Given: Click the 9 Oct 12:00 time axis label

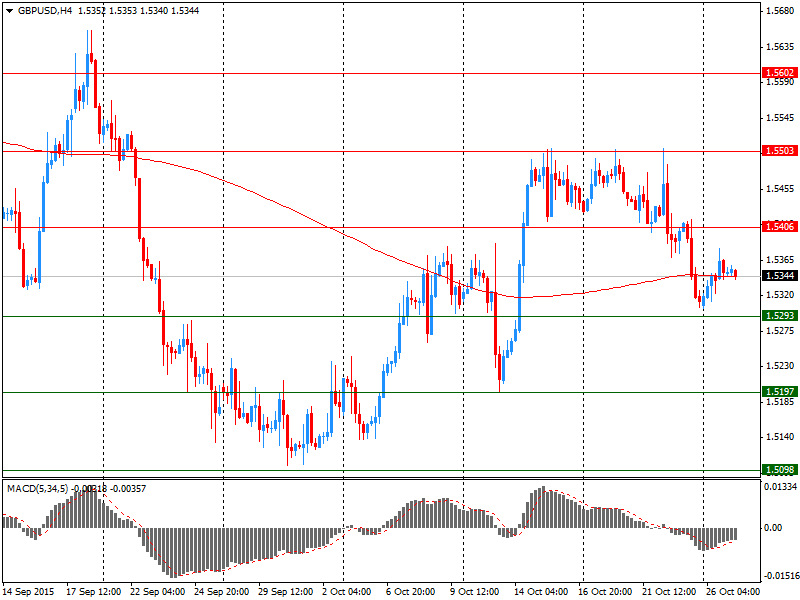Looking at the screenshot, I should tap(475, 592).
